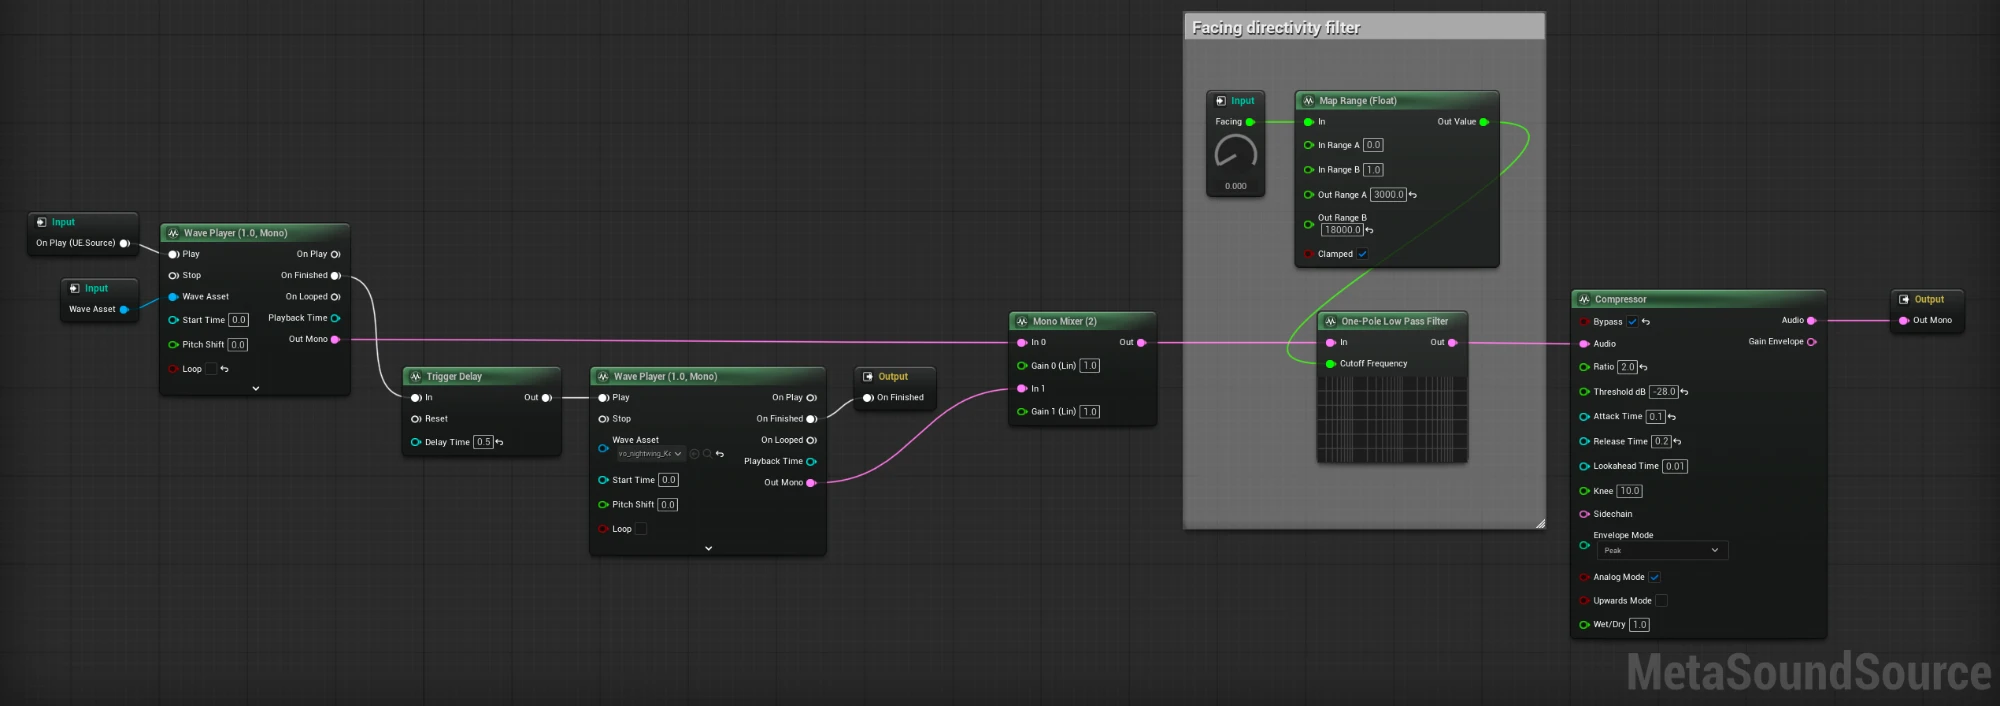Reset the Bypass value with the arrow icon
The image size is (2000, 706).
[x=1646, y=322]
